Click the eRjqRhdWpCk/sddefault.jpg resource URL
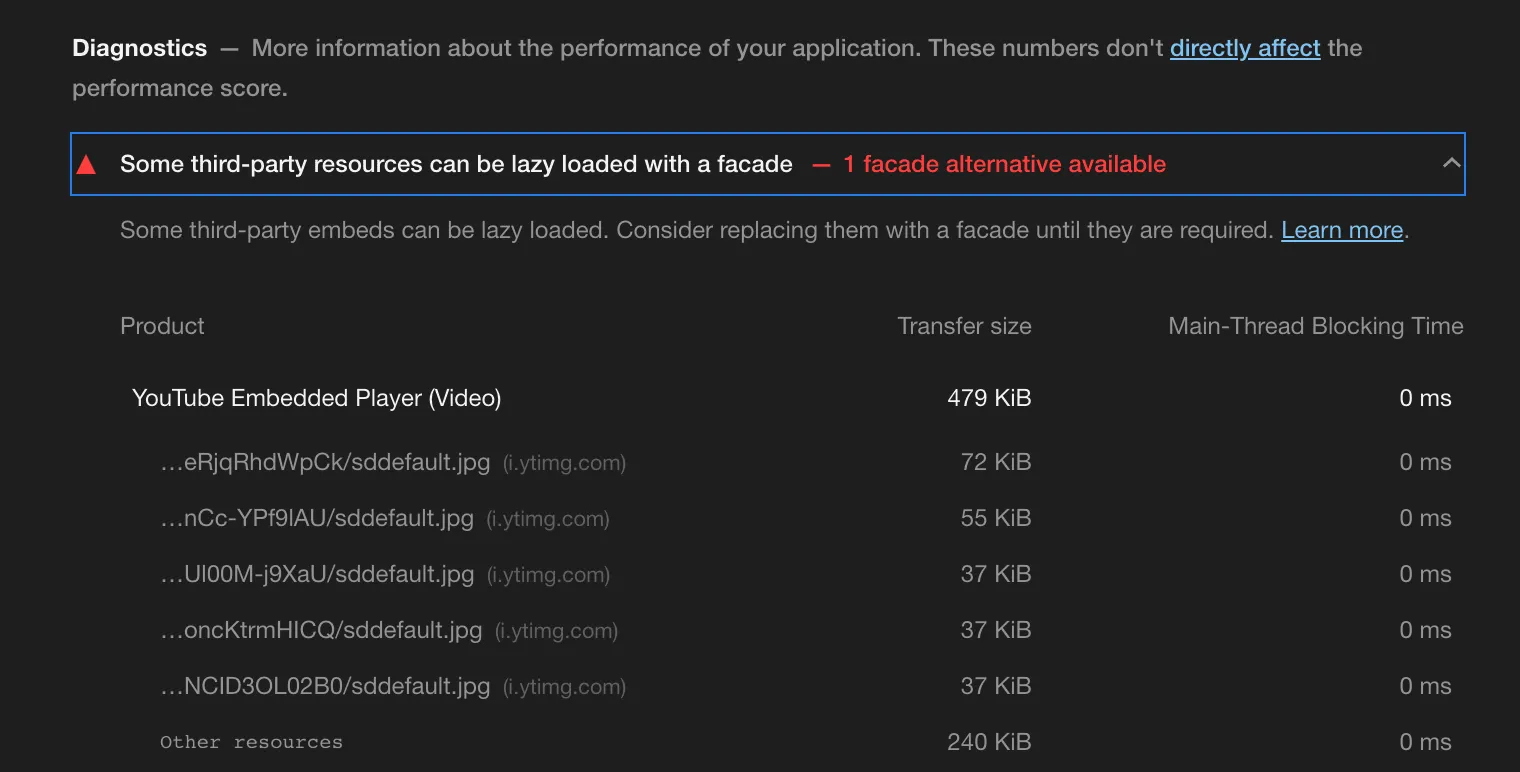This screenshot has height=772, width=1520. point(325,462)
